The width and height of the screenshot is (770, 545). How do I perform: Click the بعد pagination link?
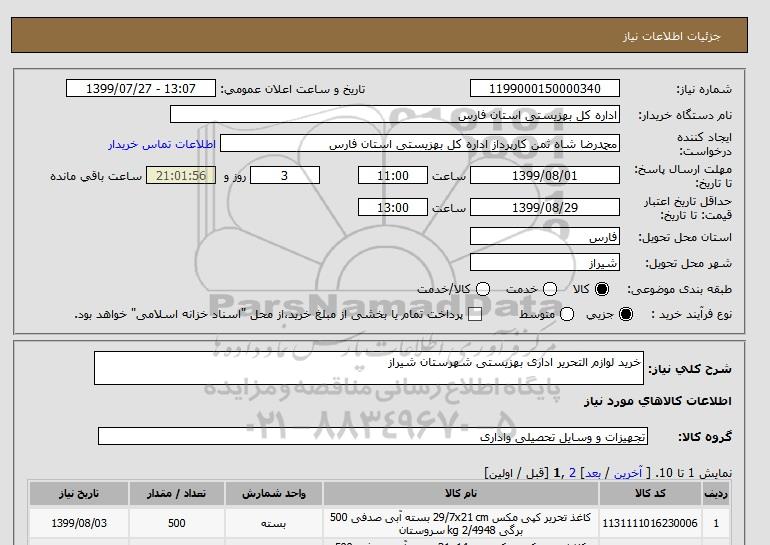click(593, 473)
